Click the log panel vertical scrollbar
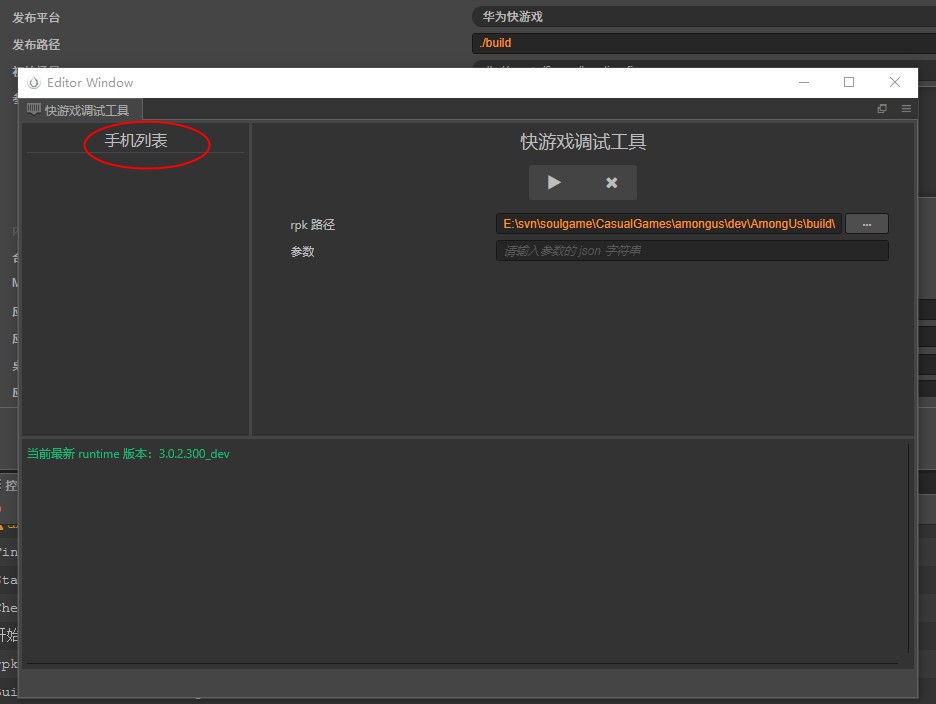The width and height of the screenshot is (936, 704). point(908,548)
